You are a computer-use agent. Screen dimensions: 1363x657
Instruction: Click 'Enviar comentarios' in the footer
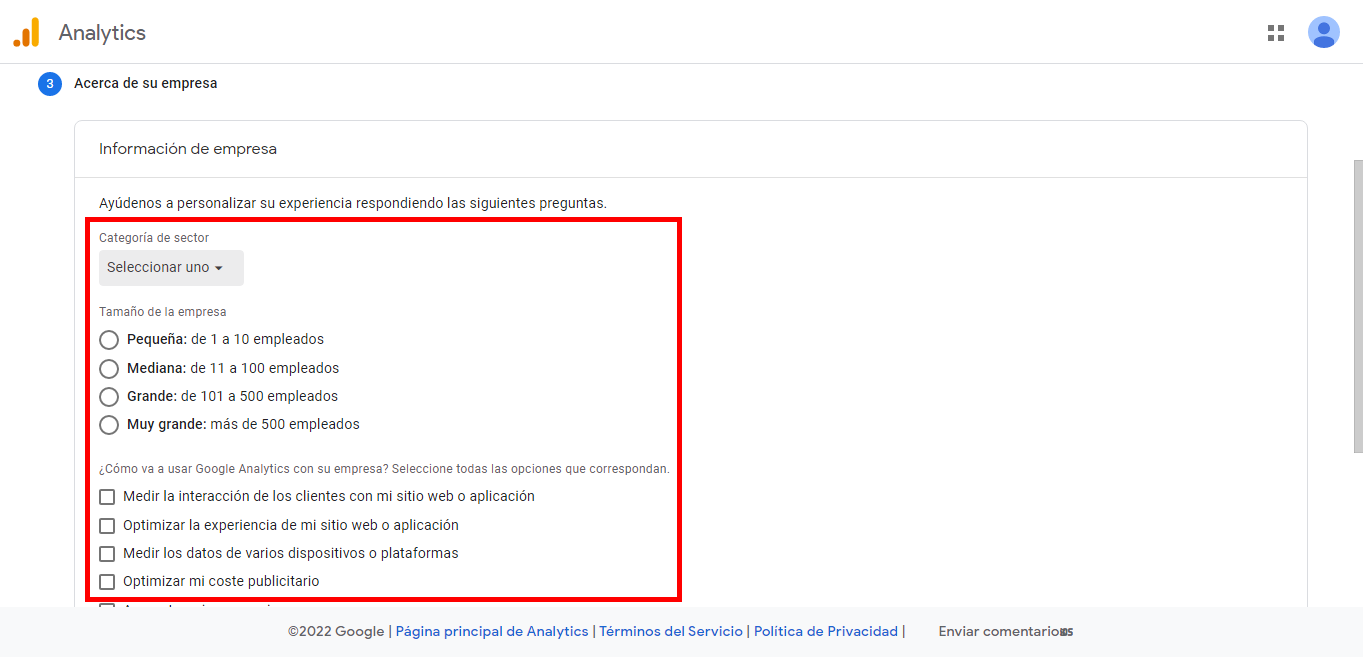pos(1003,631)
